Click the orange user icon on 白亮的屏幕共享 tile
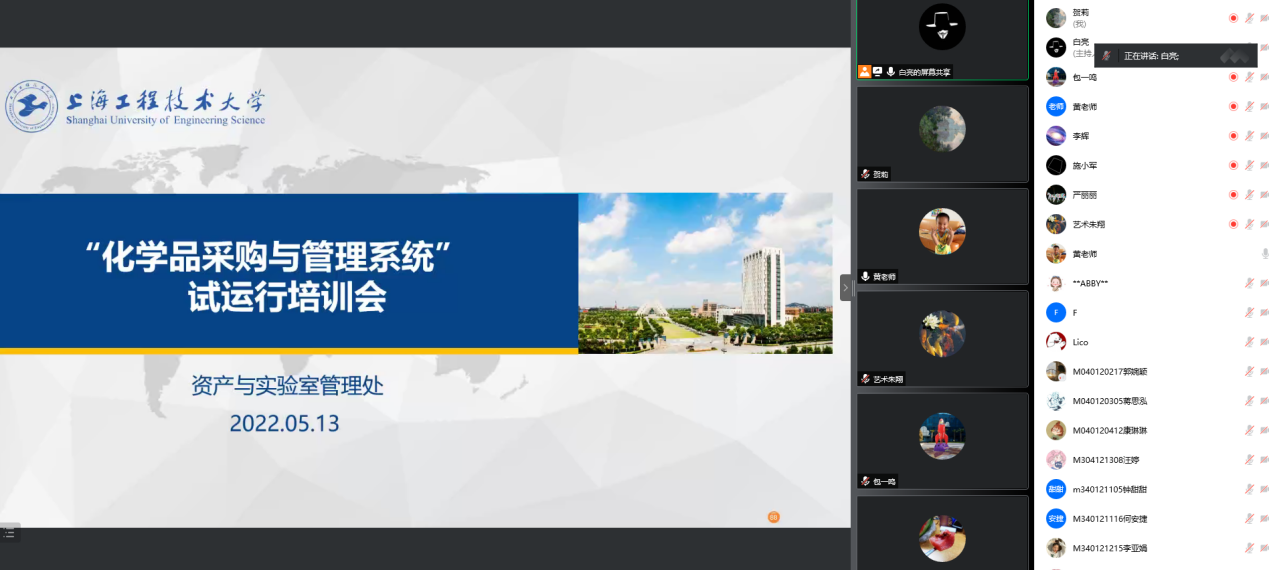 (x=864, y=72)
